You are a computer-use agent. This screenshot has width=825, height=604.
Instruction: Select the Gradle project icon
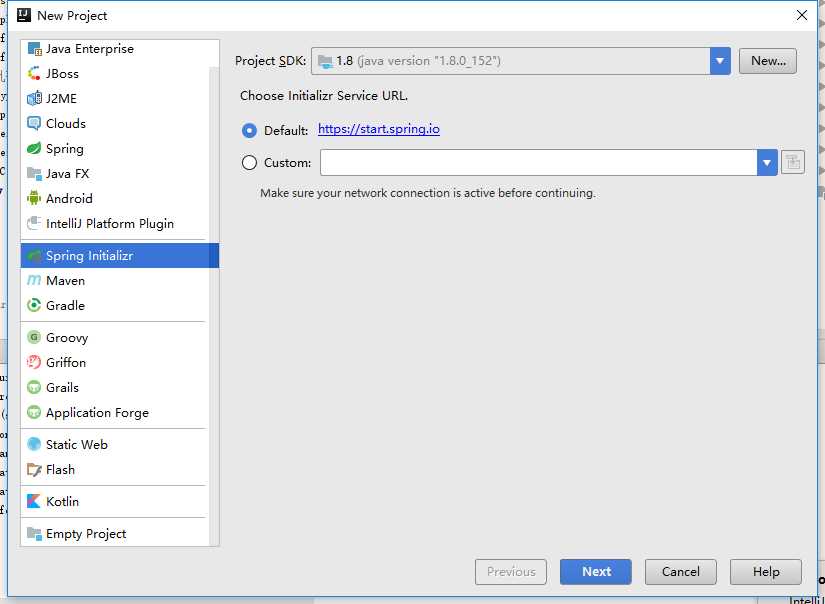(x=34, y=305)
